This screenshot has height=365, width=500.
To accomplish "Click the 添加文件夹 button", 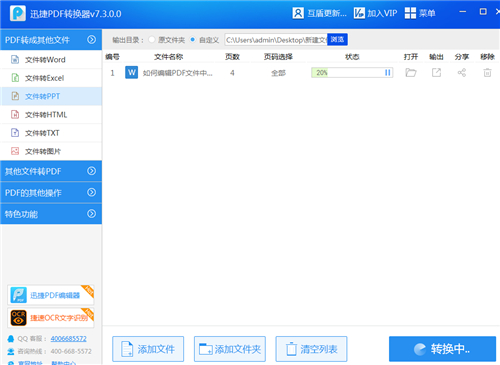I will point(230,349).
